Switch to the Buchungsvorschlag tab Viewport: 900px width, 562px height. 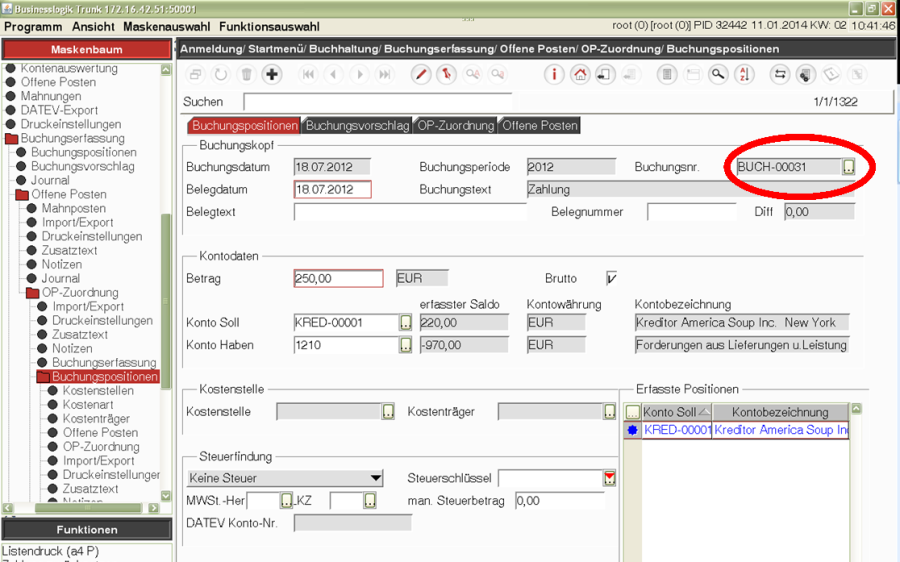pyautogui.click(x=357, y=126)
